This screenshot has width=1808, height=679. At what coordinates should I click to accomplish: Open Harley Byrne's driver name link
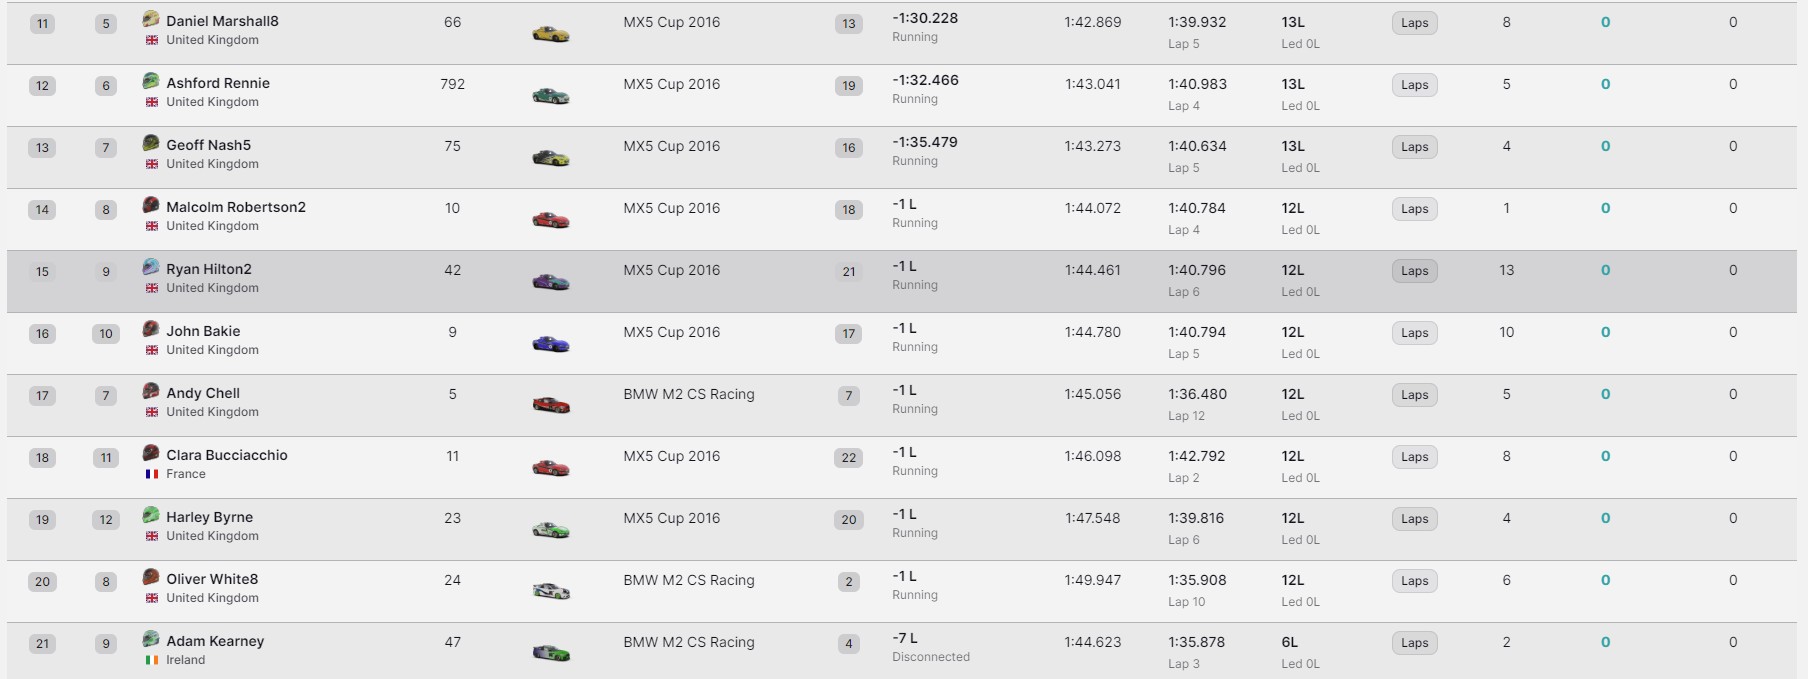click(209, 517)
